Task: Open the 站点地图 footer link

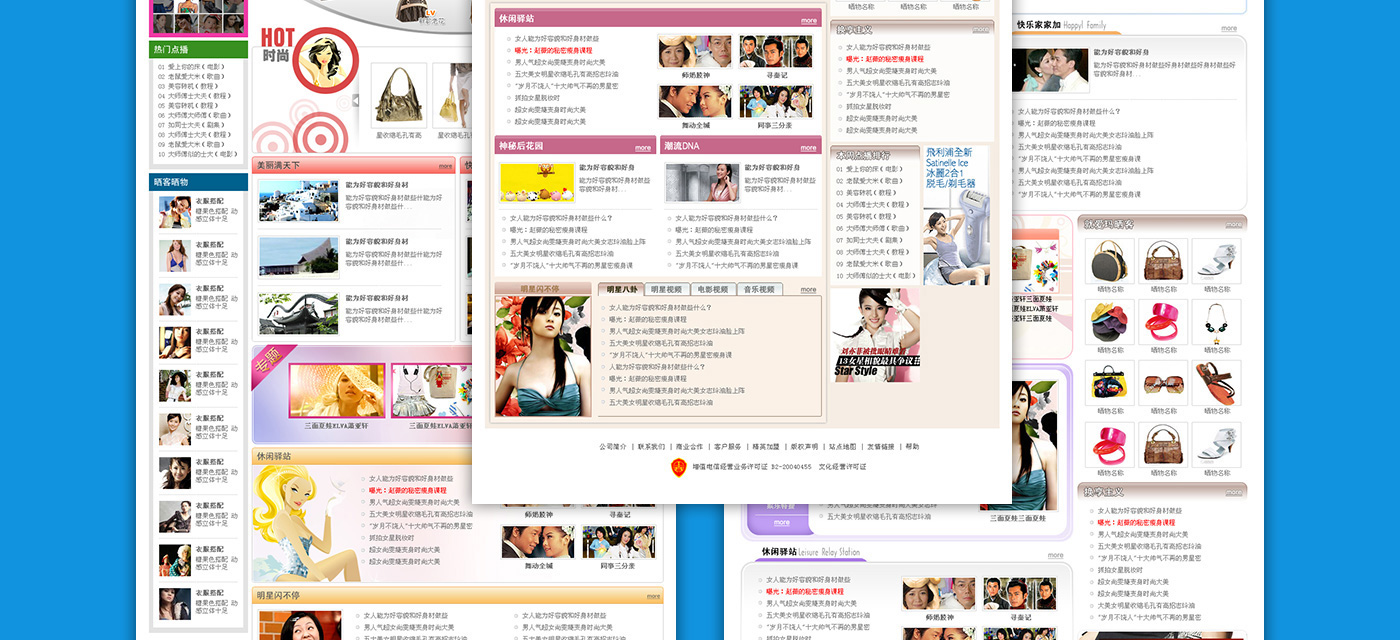Action: (843, 447)
